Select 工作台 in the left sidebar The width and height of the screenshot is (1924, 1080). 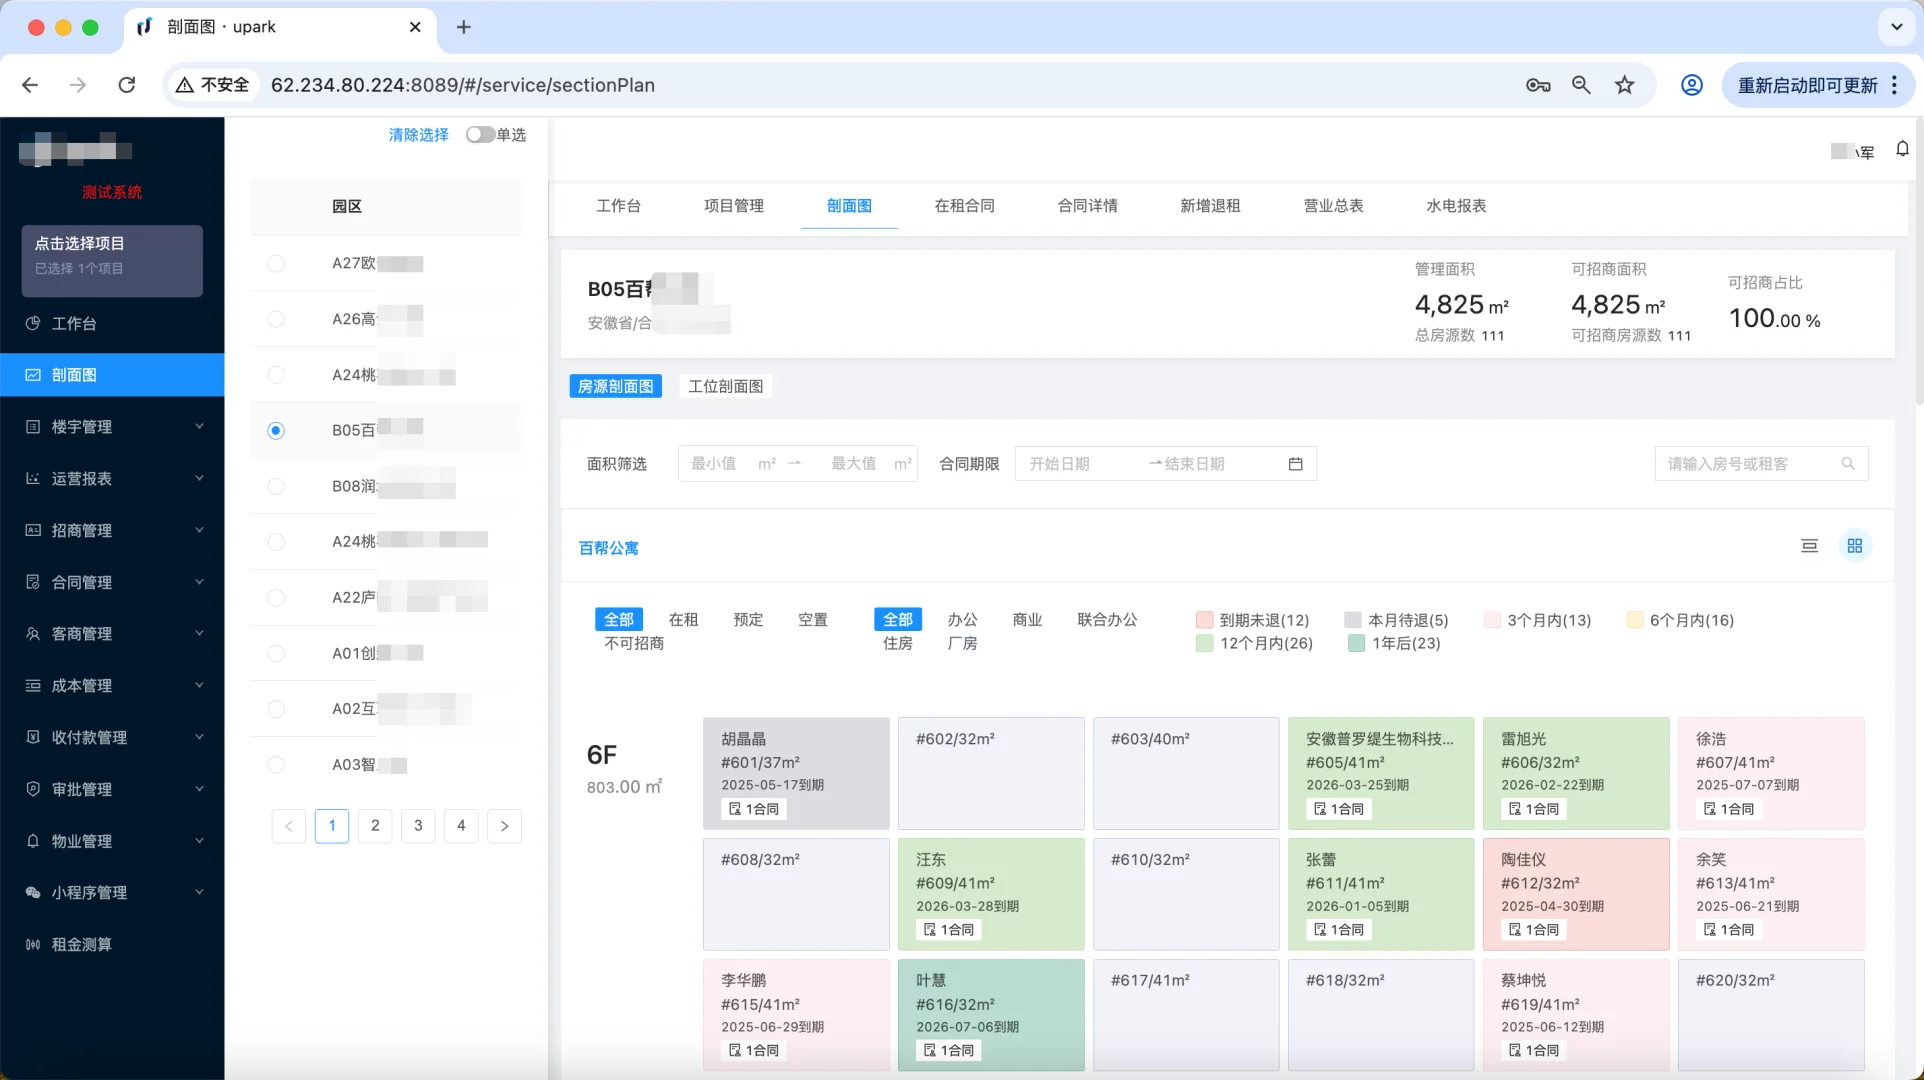[x=74, y=323]
